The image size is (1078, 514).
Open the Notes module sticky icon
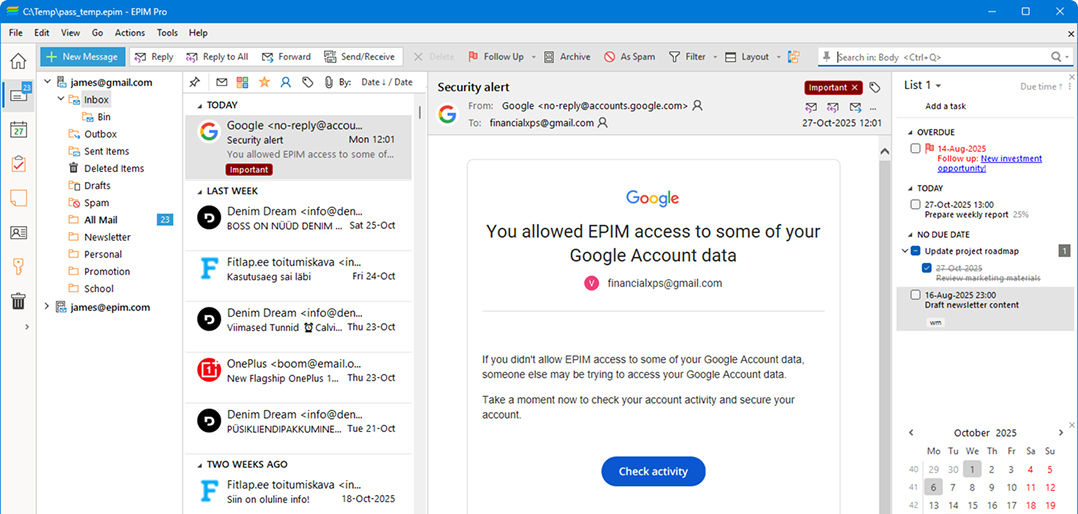[x=18, y=198]
